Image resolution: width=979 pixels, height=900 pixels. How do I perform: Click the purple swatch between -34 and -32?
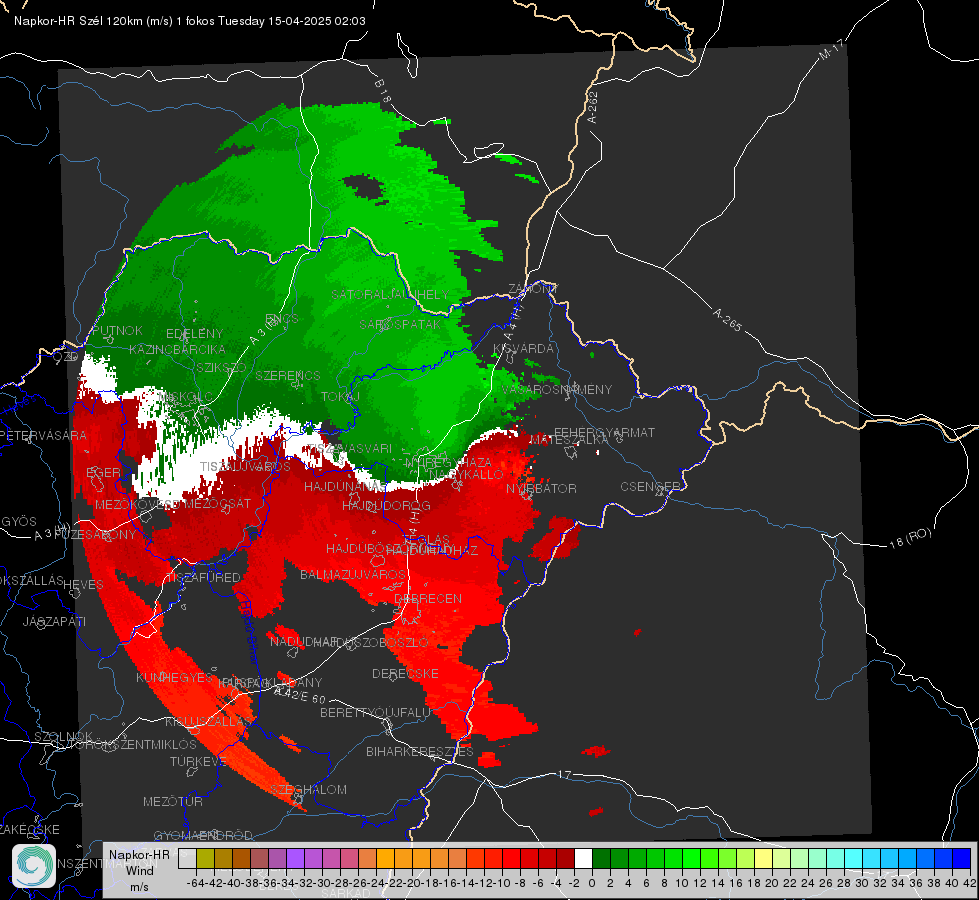coord(295,859)
